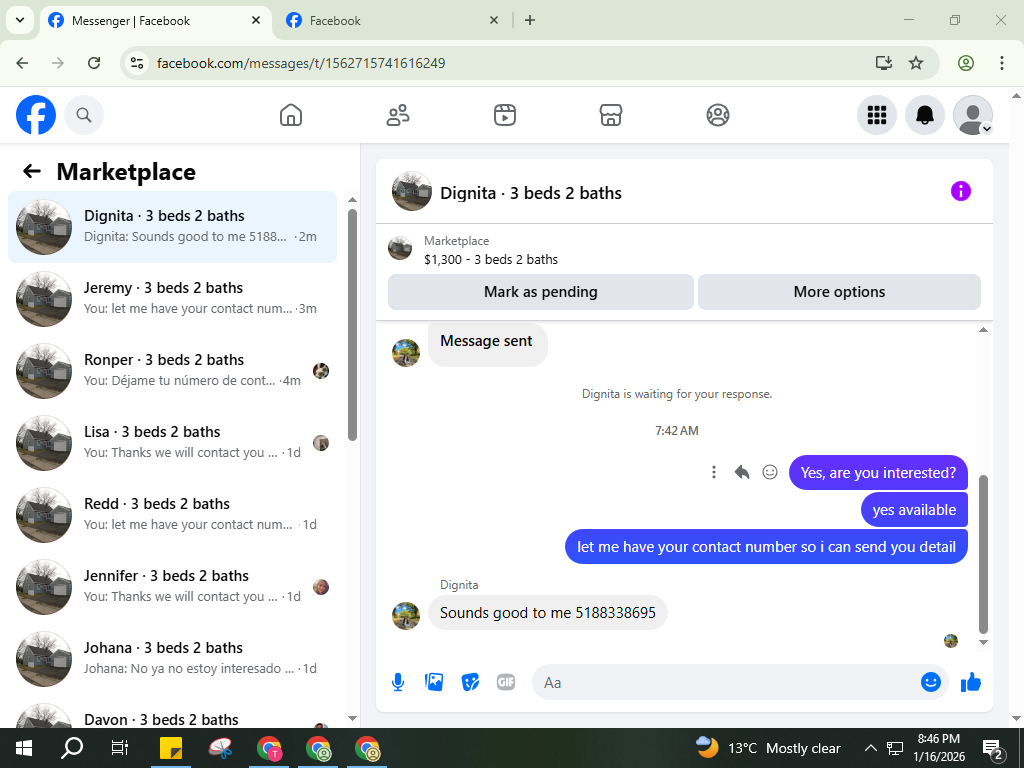This screenshot has height=768, width=1024.
Task: Open Lisa conversation in list
Action: click(x=172, y=442)
